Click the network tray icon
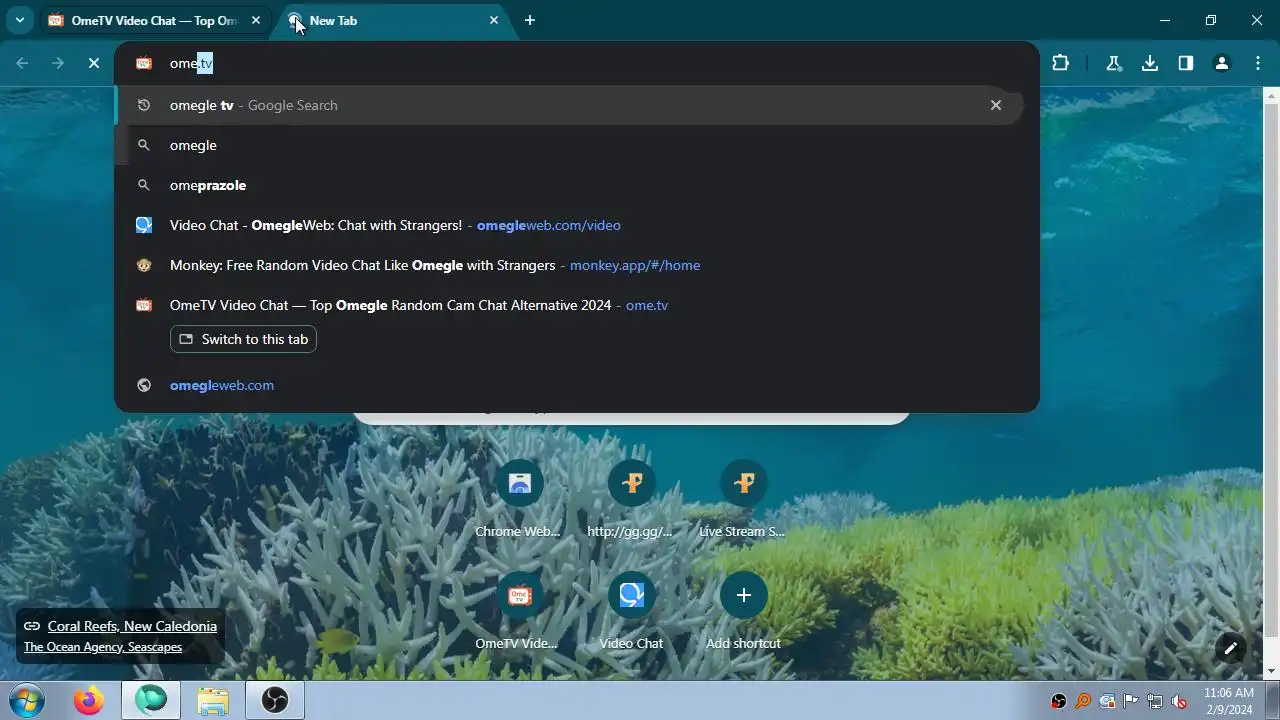This screenshot has height=720, width=1280. (1155, 701)
